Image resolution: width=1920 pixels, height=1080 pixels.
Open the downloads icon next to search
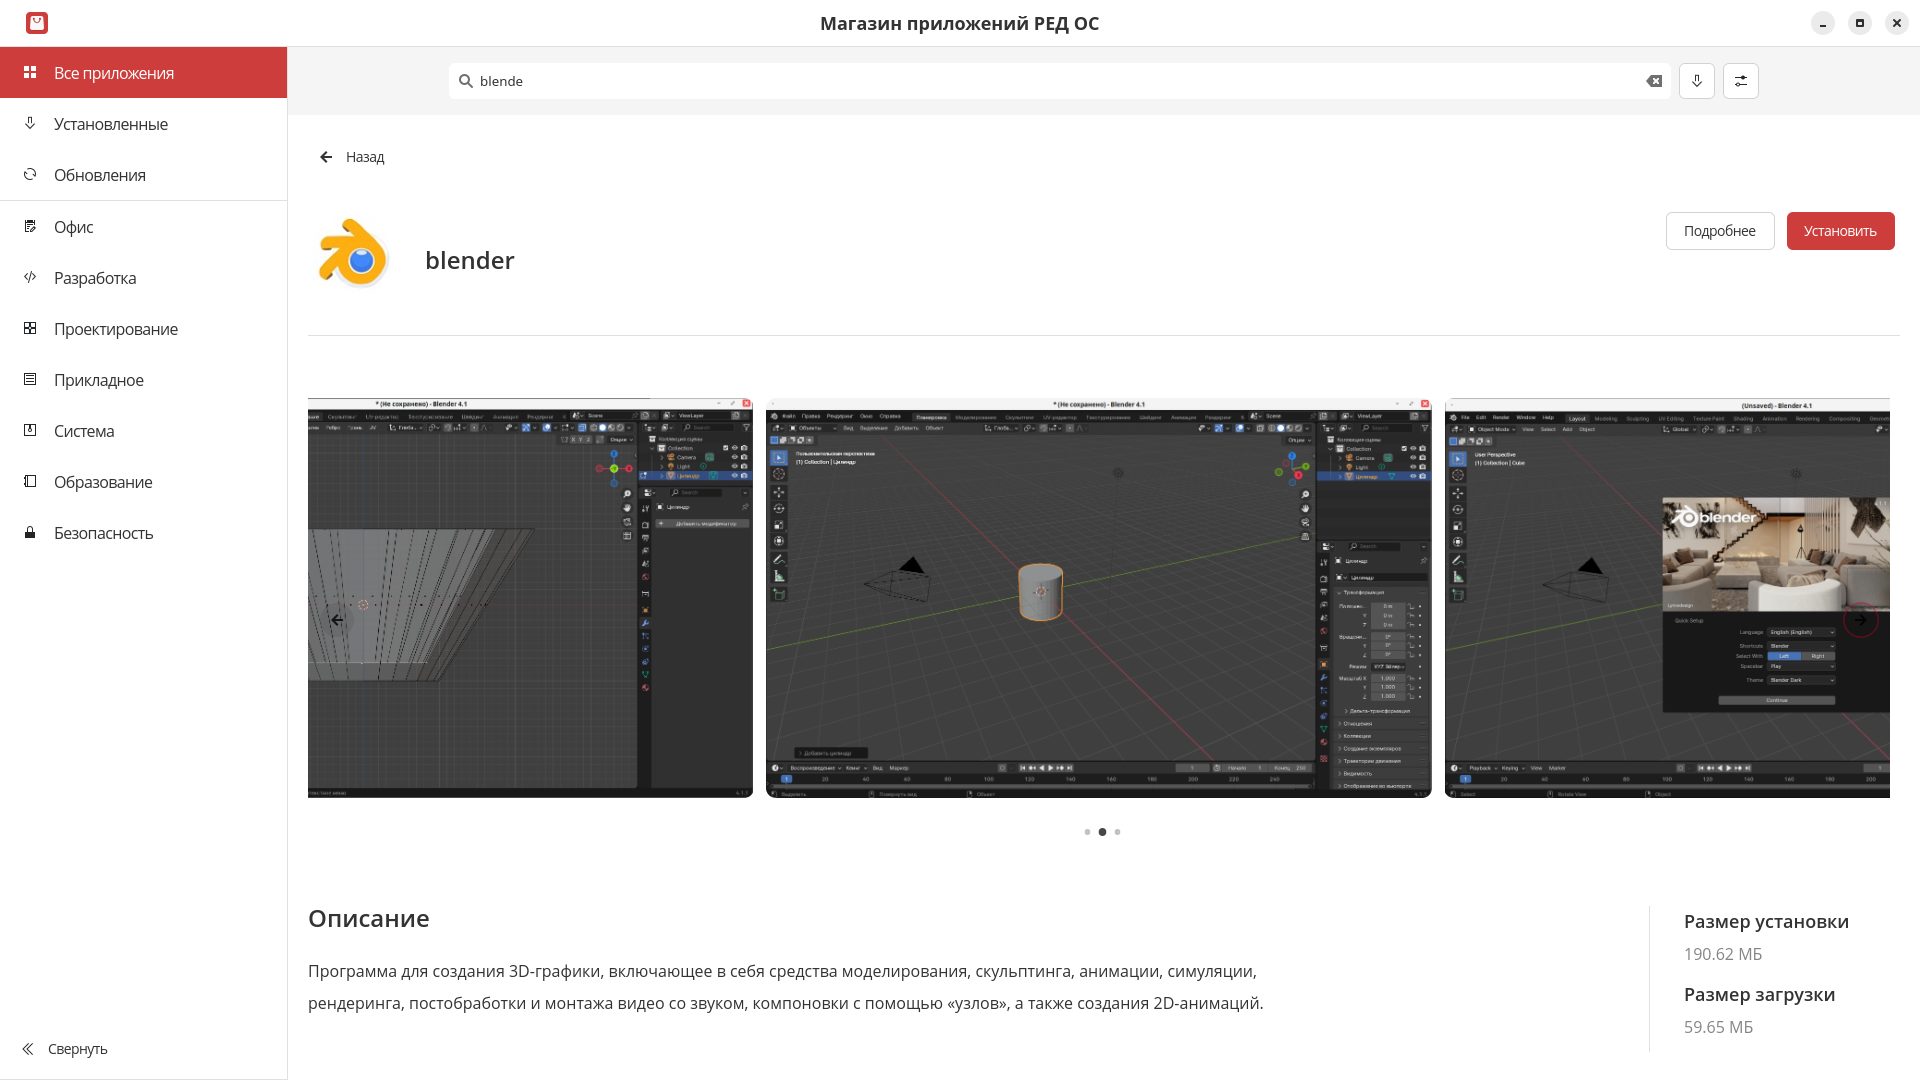point(1697,81)
